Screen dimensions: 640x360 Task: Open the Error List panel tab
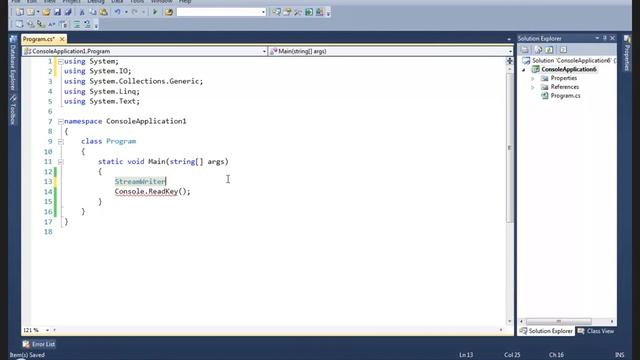coord(39,344)
